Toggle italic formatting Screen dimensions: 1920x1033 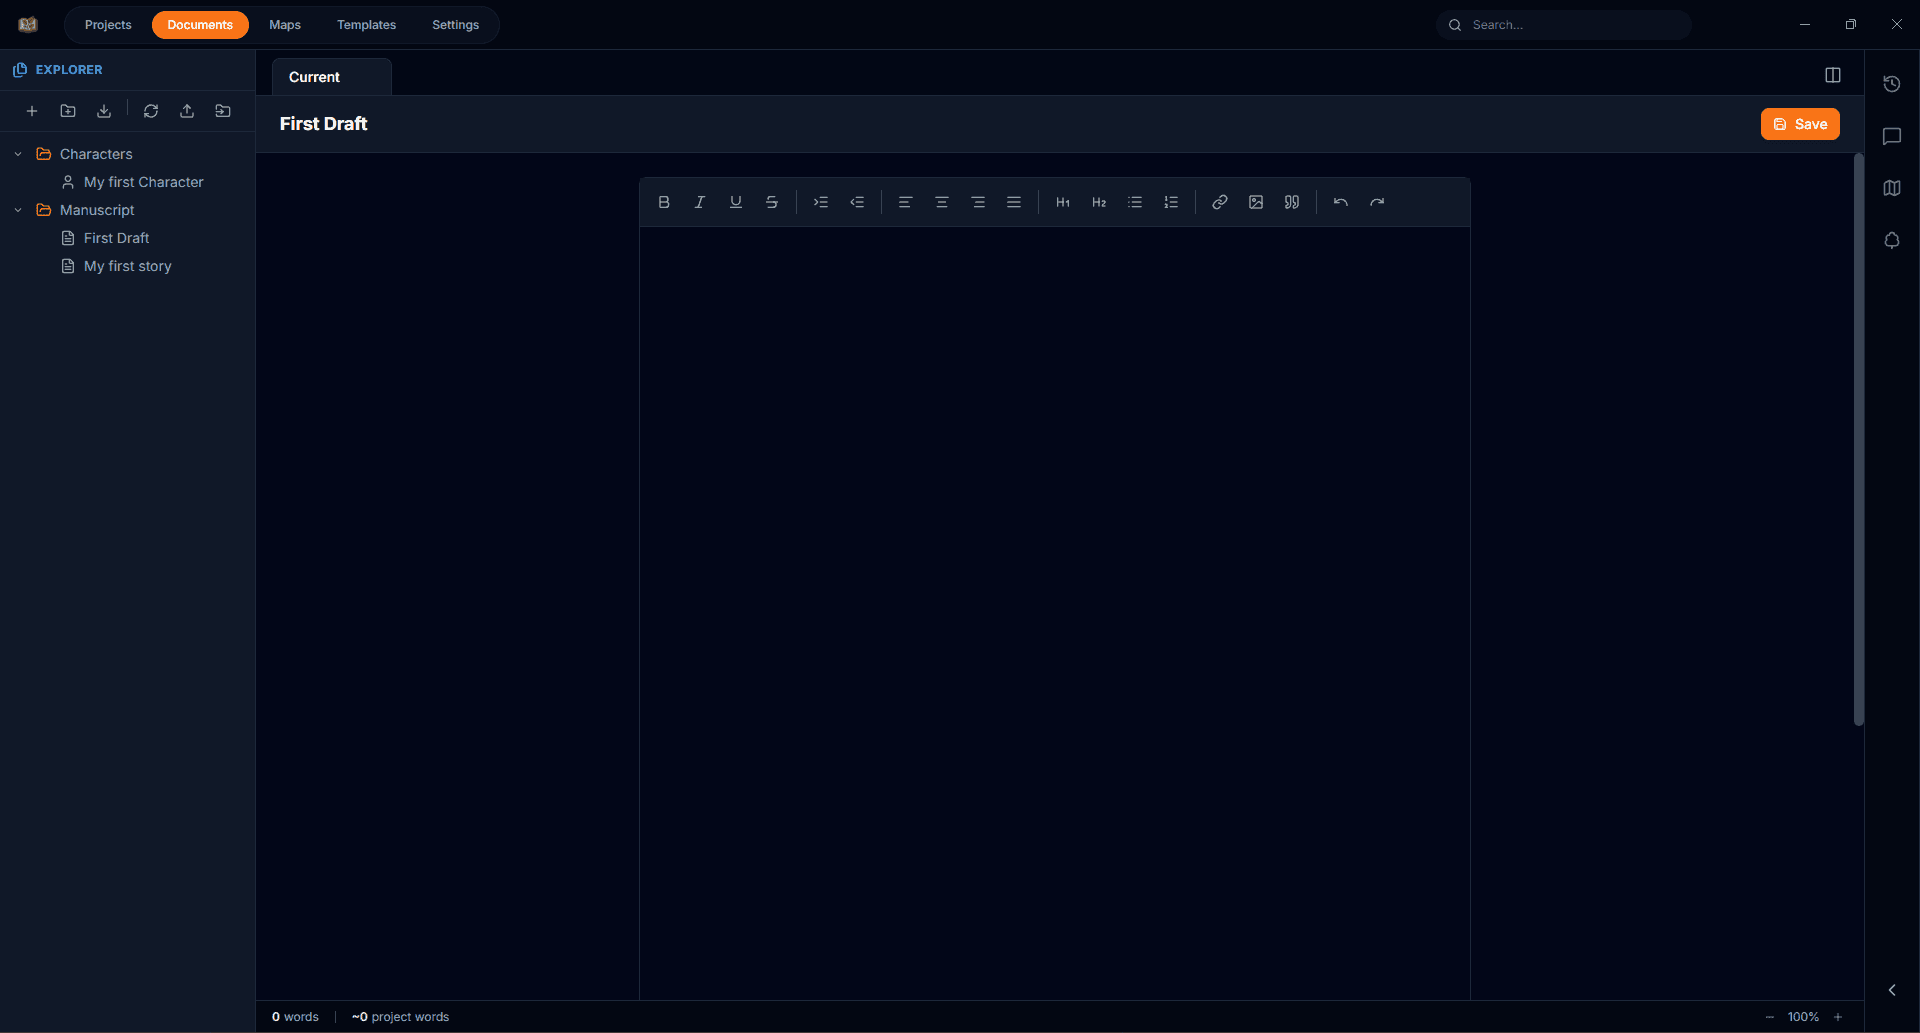699,202
